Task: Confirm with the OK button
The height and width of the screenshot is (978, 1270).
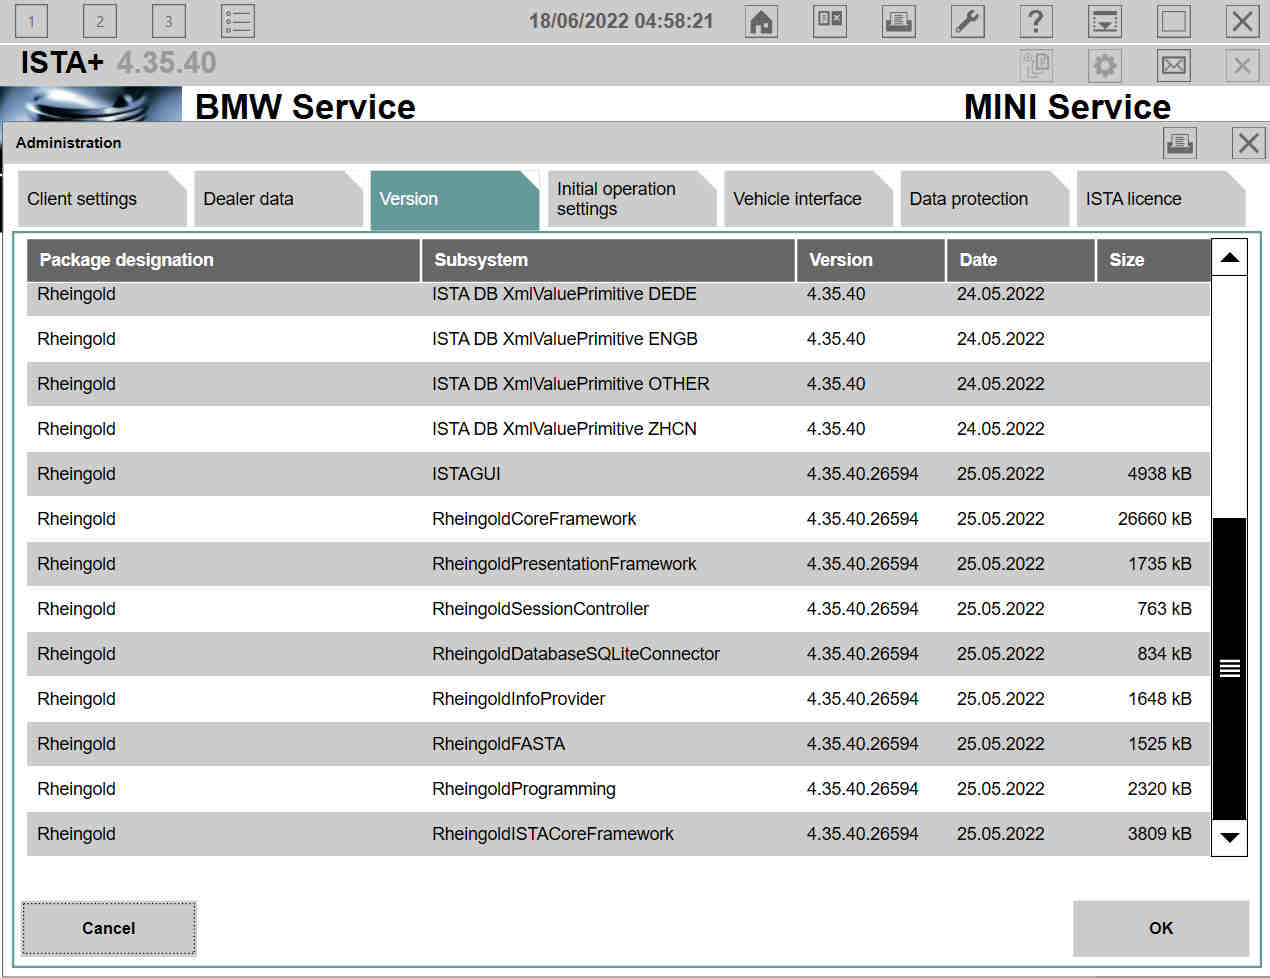Action: (x=1161, y=928)
